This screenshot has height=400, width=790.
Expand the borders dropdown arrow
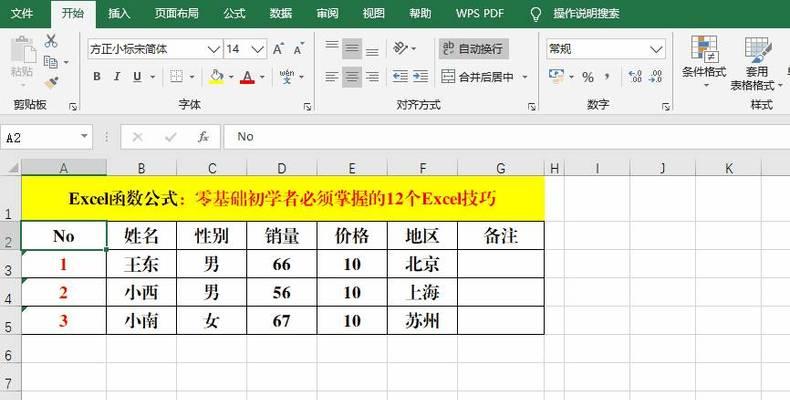tap(192, 77)
